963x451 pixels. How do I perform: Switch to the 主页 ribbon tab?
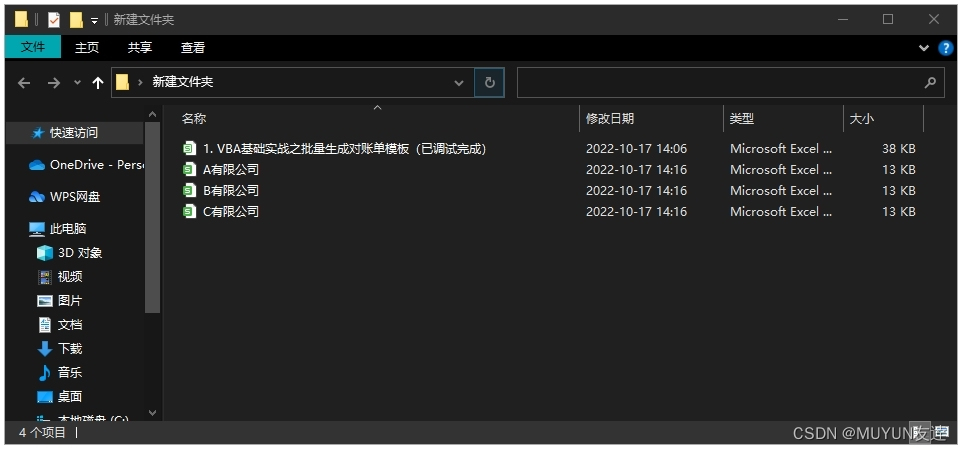click(x=87, y=47)
